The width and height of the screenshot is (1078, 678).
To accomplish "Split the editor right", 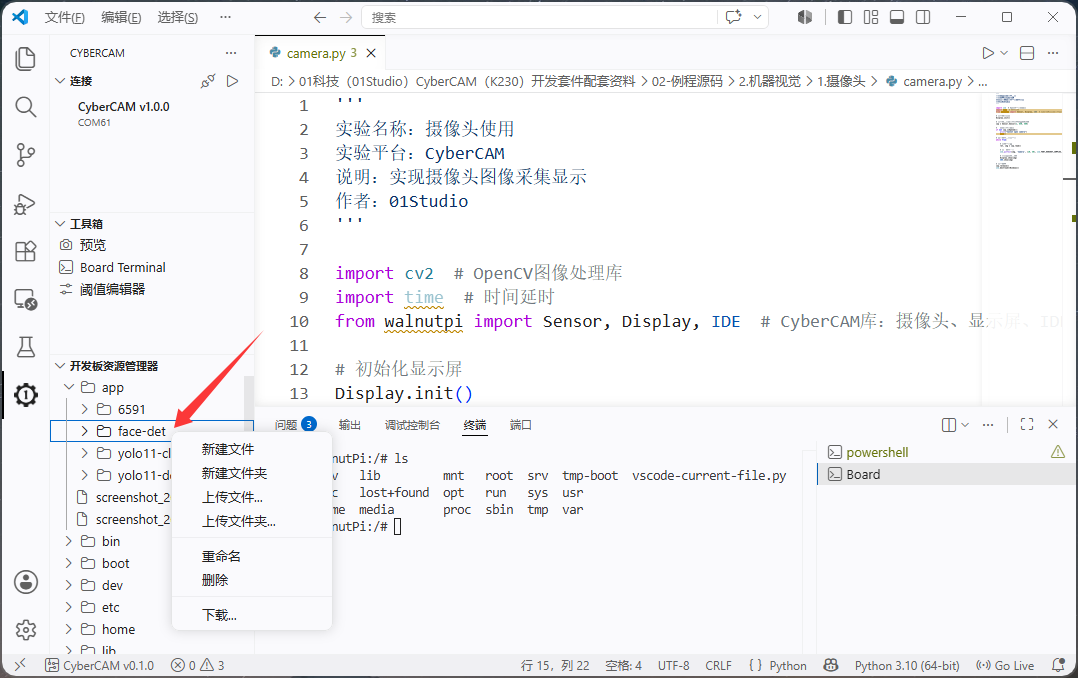I will click(1027, 53).
